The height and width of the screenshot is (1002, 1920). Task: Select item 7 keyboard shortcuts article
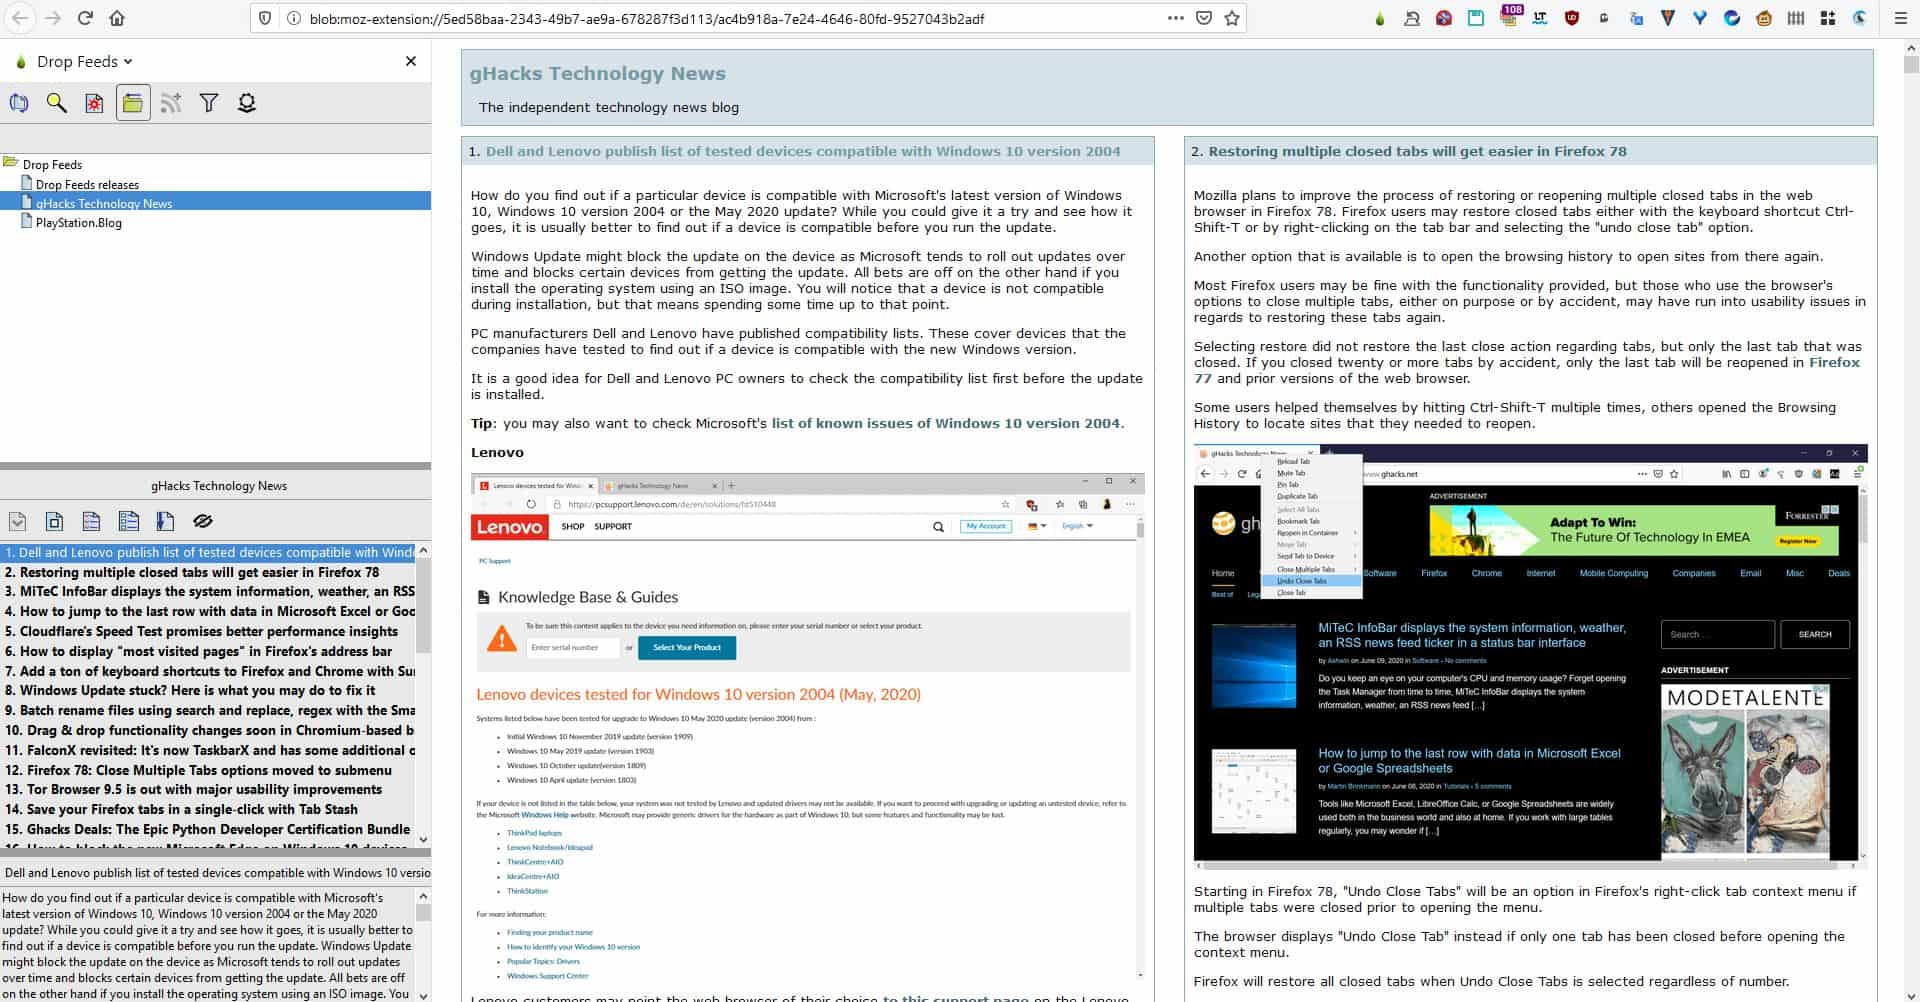tap(208, 671)
